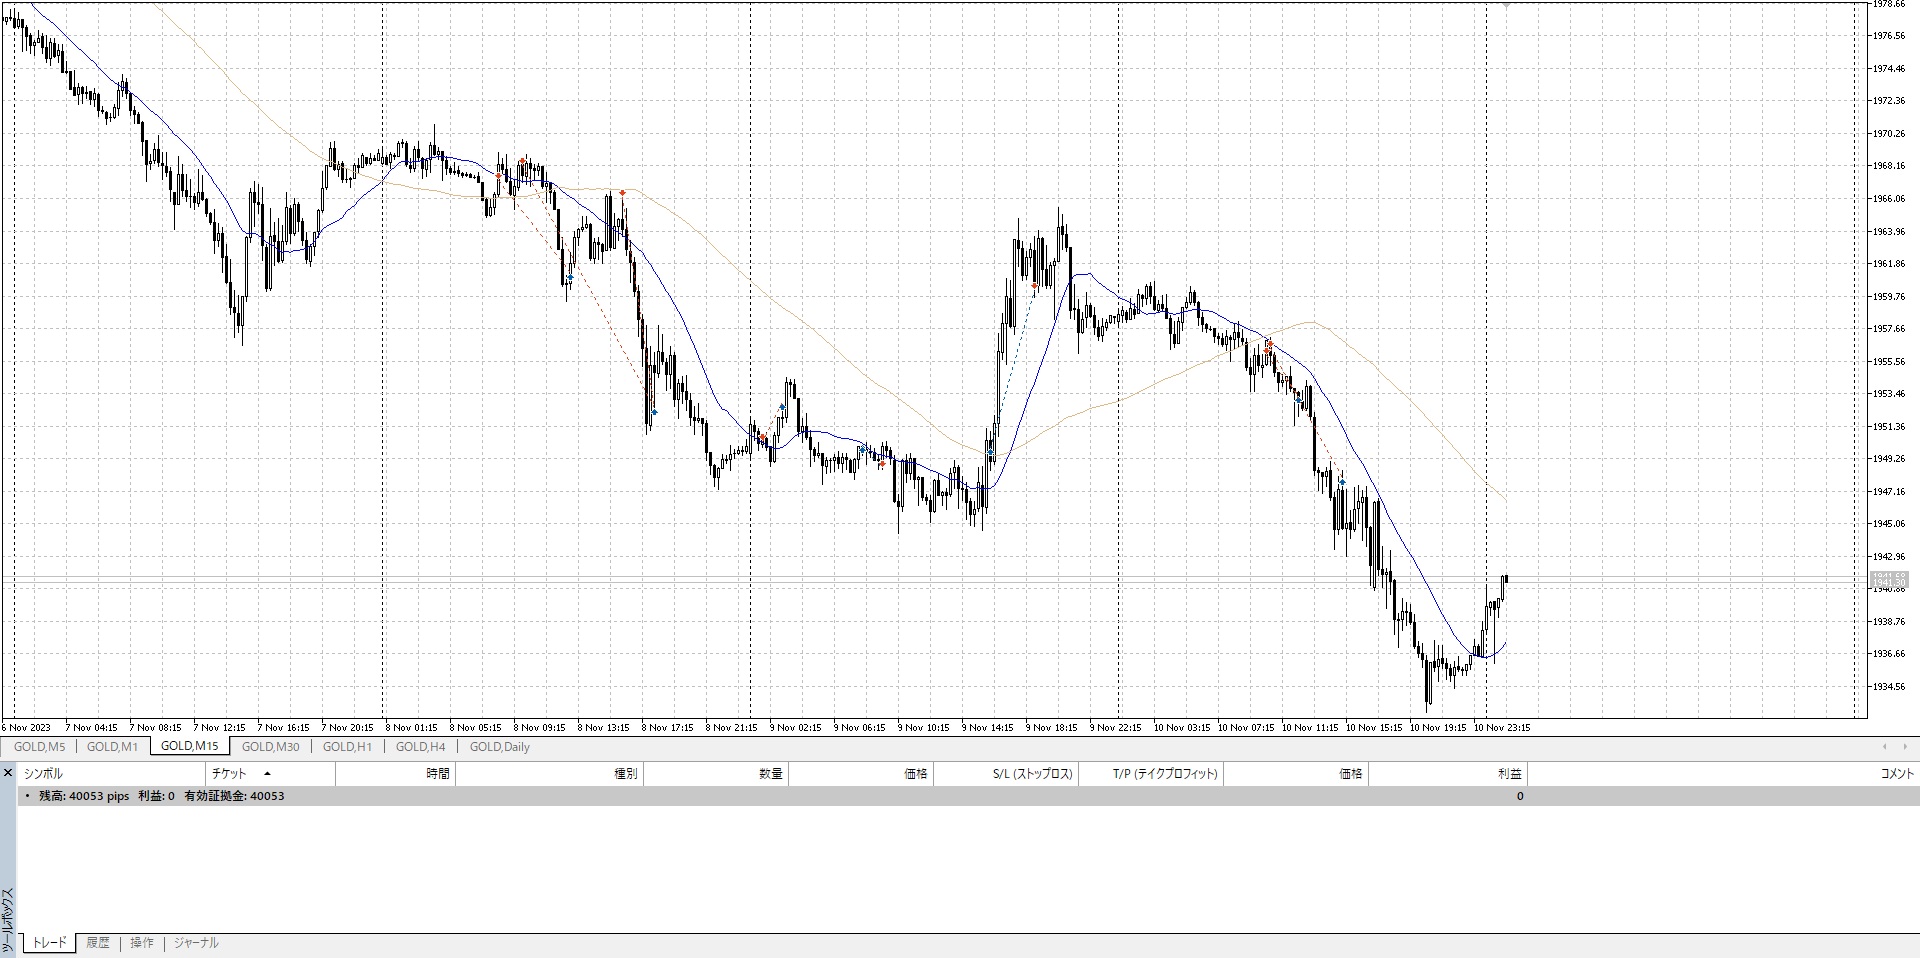
Task: Close the terminal panel with the X
Action: pyautogui.click(x=7, y=773)
